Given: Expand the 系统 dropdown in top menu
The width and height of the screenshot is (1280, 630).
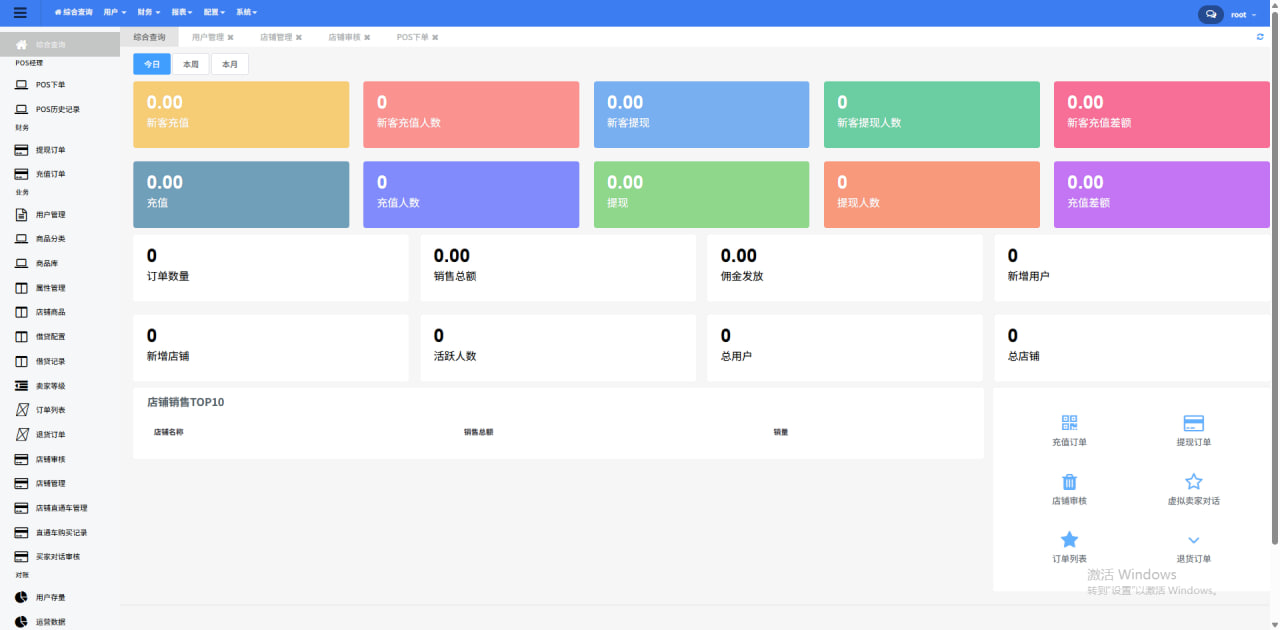Looking at the screenshot, I should click(246, 13).
